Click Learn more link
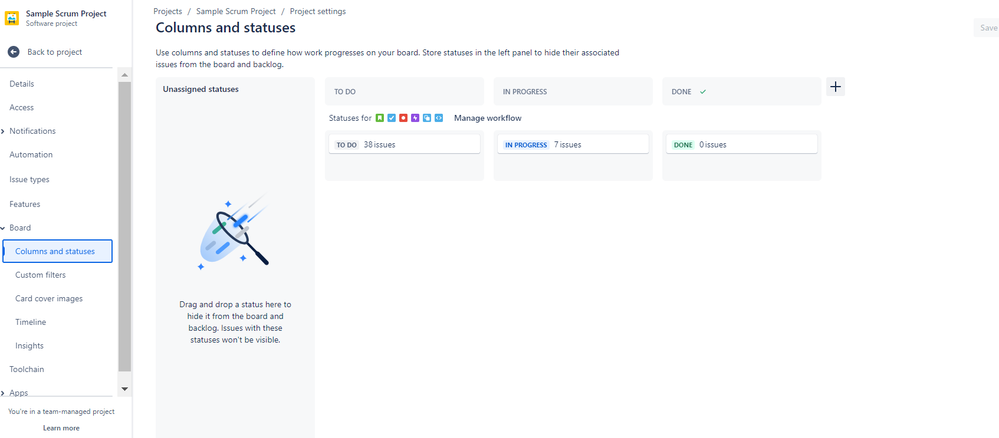The height and width of the screenshot is (438, 999). tap(61, 428)
